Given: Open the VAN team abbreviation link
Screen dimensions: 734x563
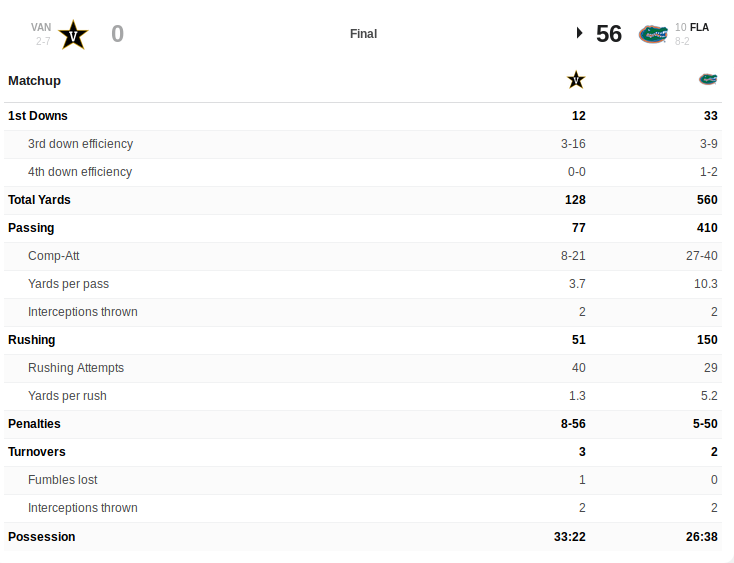Looking at the screenshot, I should (x=41, y=27).
